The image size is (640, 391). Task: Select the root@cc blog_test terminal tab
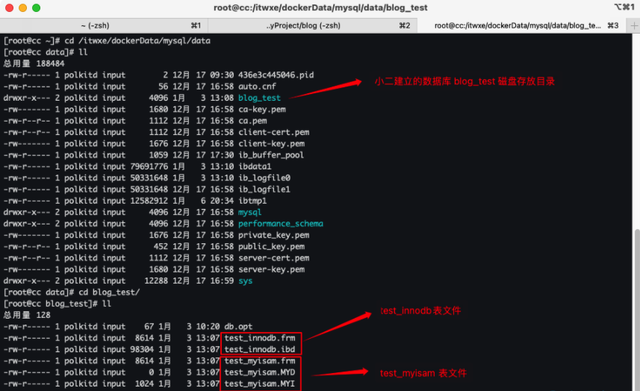point(522,26)
